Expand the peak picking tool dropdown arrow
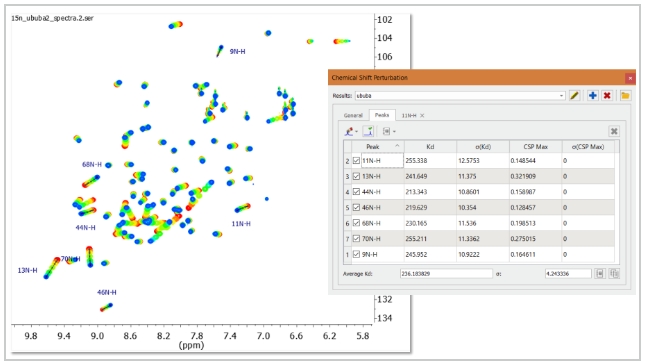The height and width of the screenshot is (364, 650). point(357,132)
